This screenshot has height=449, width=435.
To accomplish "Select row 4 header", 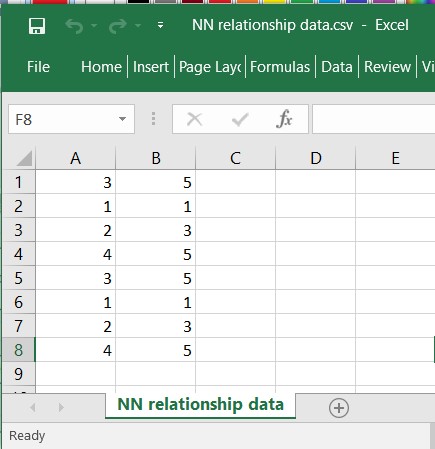I will tap(19, 254).
